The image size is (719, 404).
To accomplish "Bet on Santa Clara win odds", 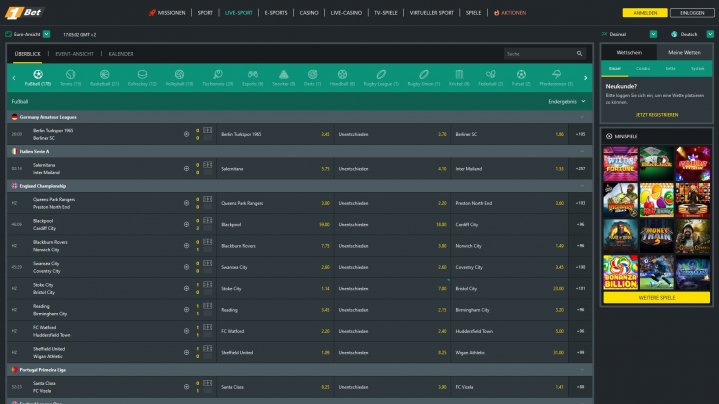I will point(275,387).
